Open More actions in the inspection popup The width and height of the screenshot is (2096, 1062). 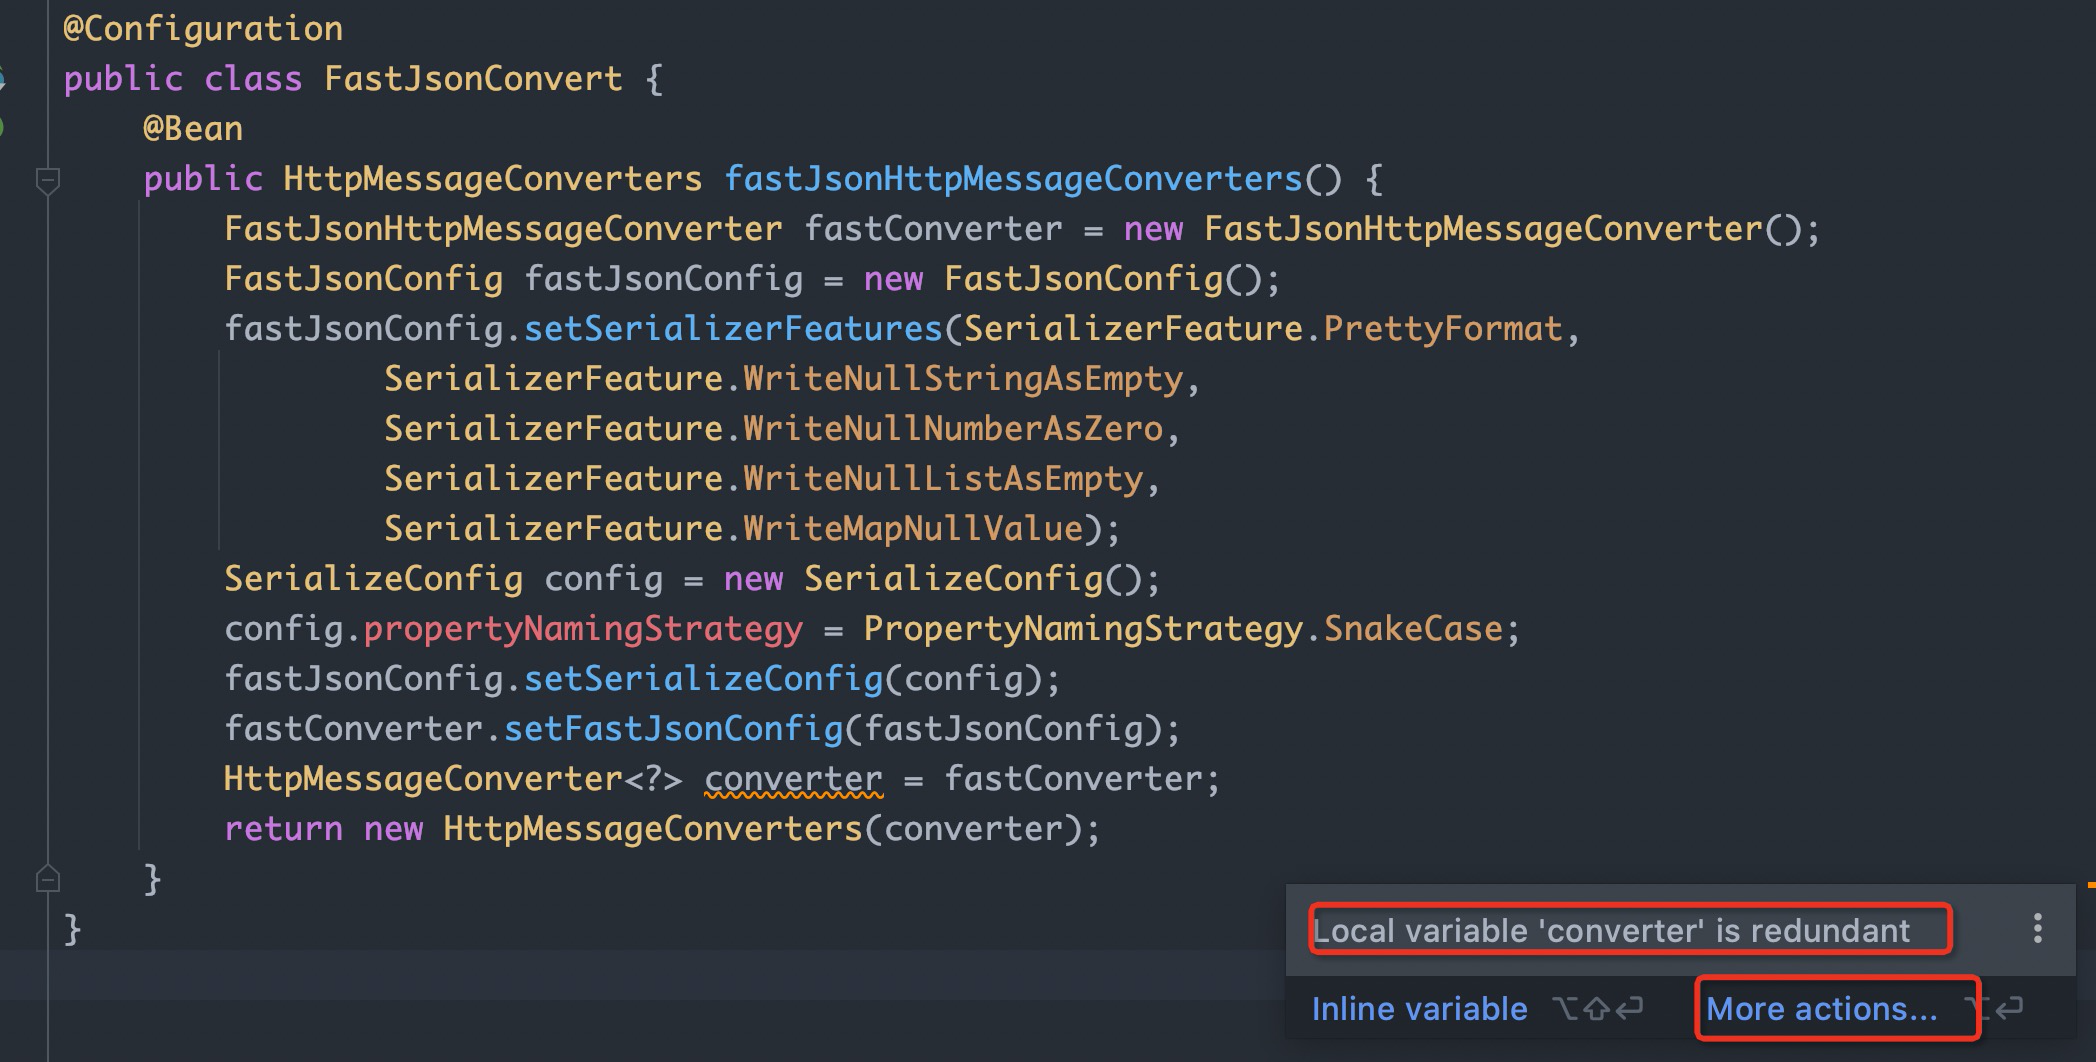(x=1821, y=1009)
